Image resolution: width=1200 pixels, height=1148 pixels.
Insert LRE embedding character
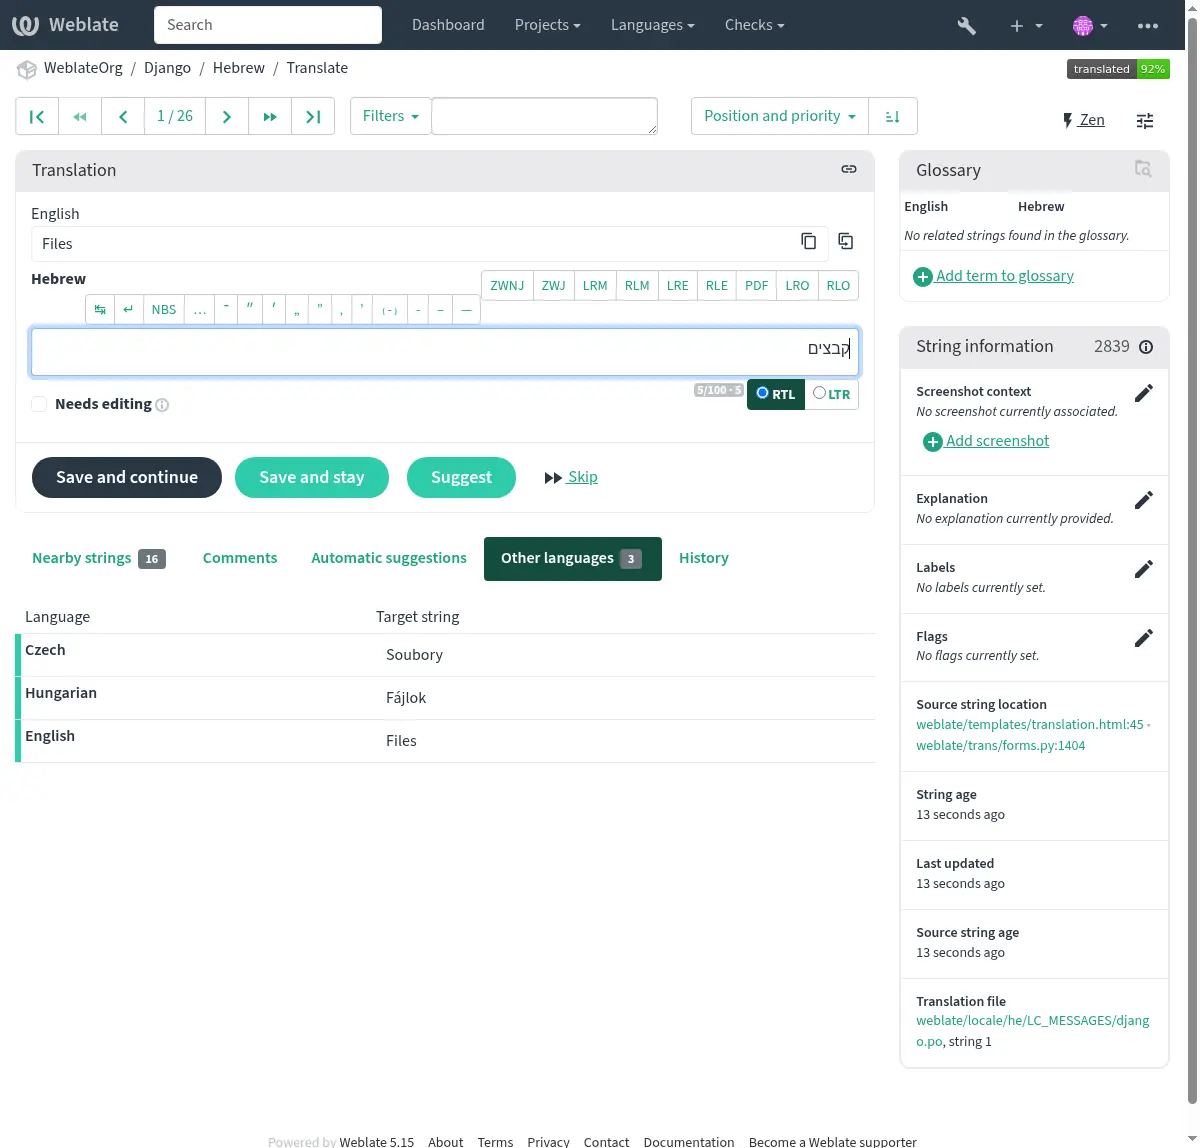678,285
